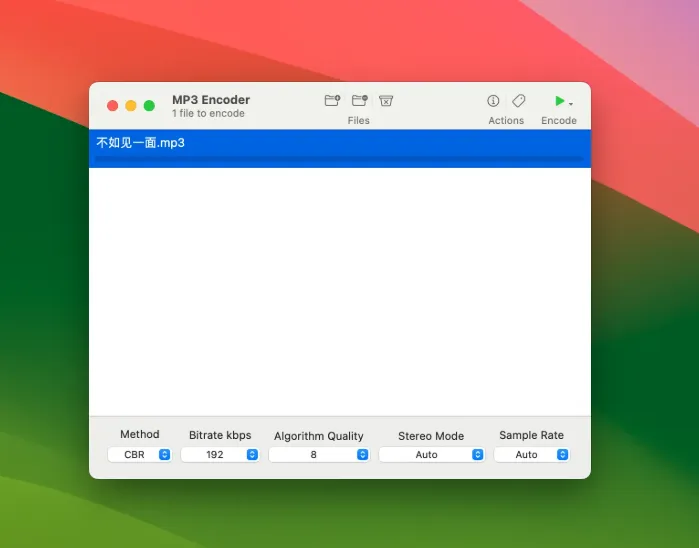The height and width of the screenshot is (548, 699).
Task: Open the Algorithm Quality dropdown
Action: pyautogui.click(x=319, y=454)
